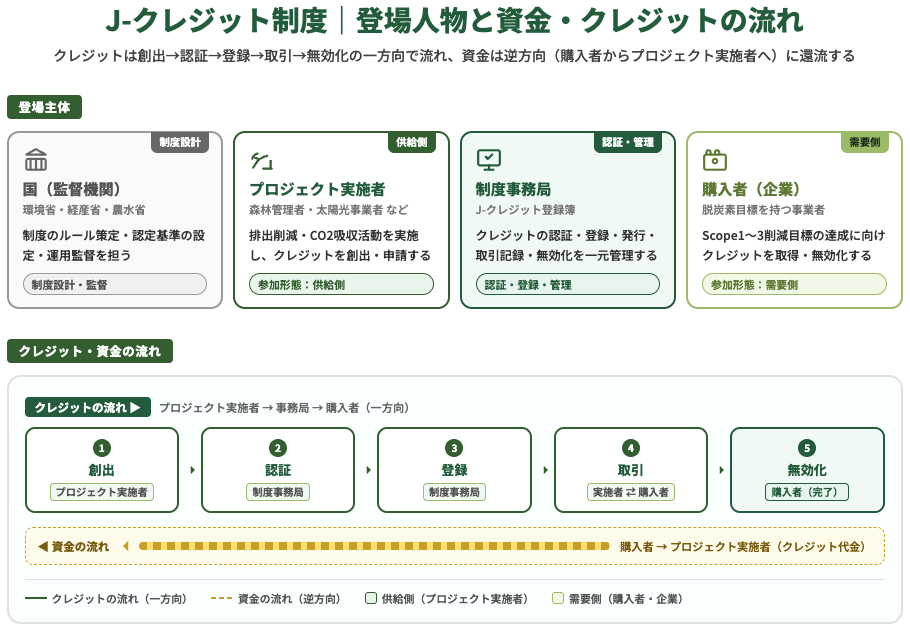The height and width of the screenshot is (631, 910).
Task: Click step number 5 circle above 無効化
Action: point(807,448)
